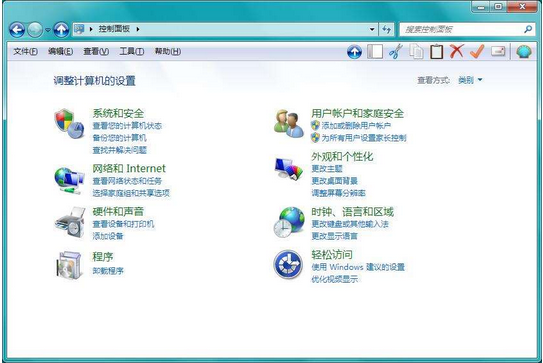Expand the address bar history dropdown

pyautogui.click(x=372, y=29)
